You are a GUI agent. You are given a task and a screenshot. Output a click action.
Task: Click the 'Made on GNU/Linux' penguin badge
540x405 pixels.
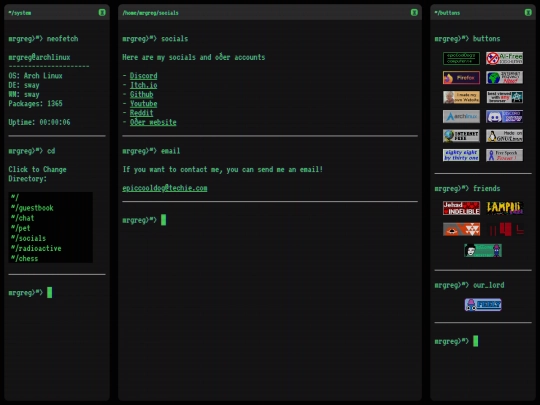coord(505,136)
